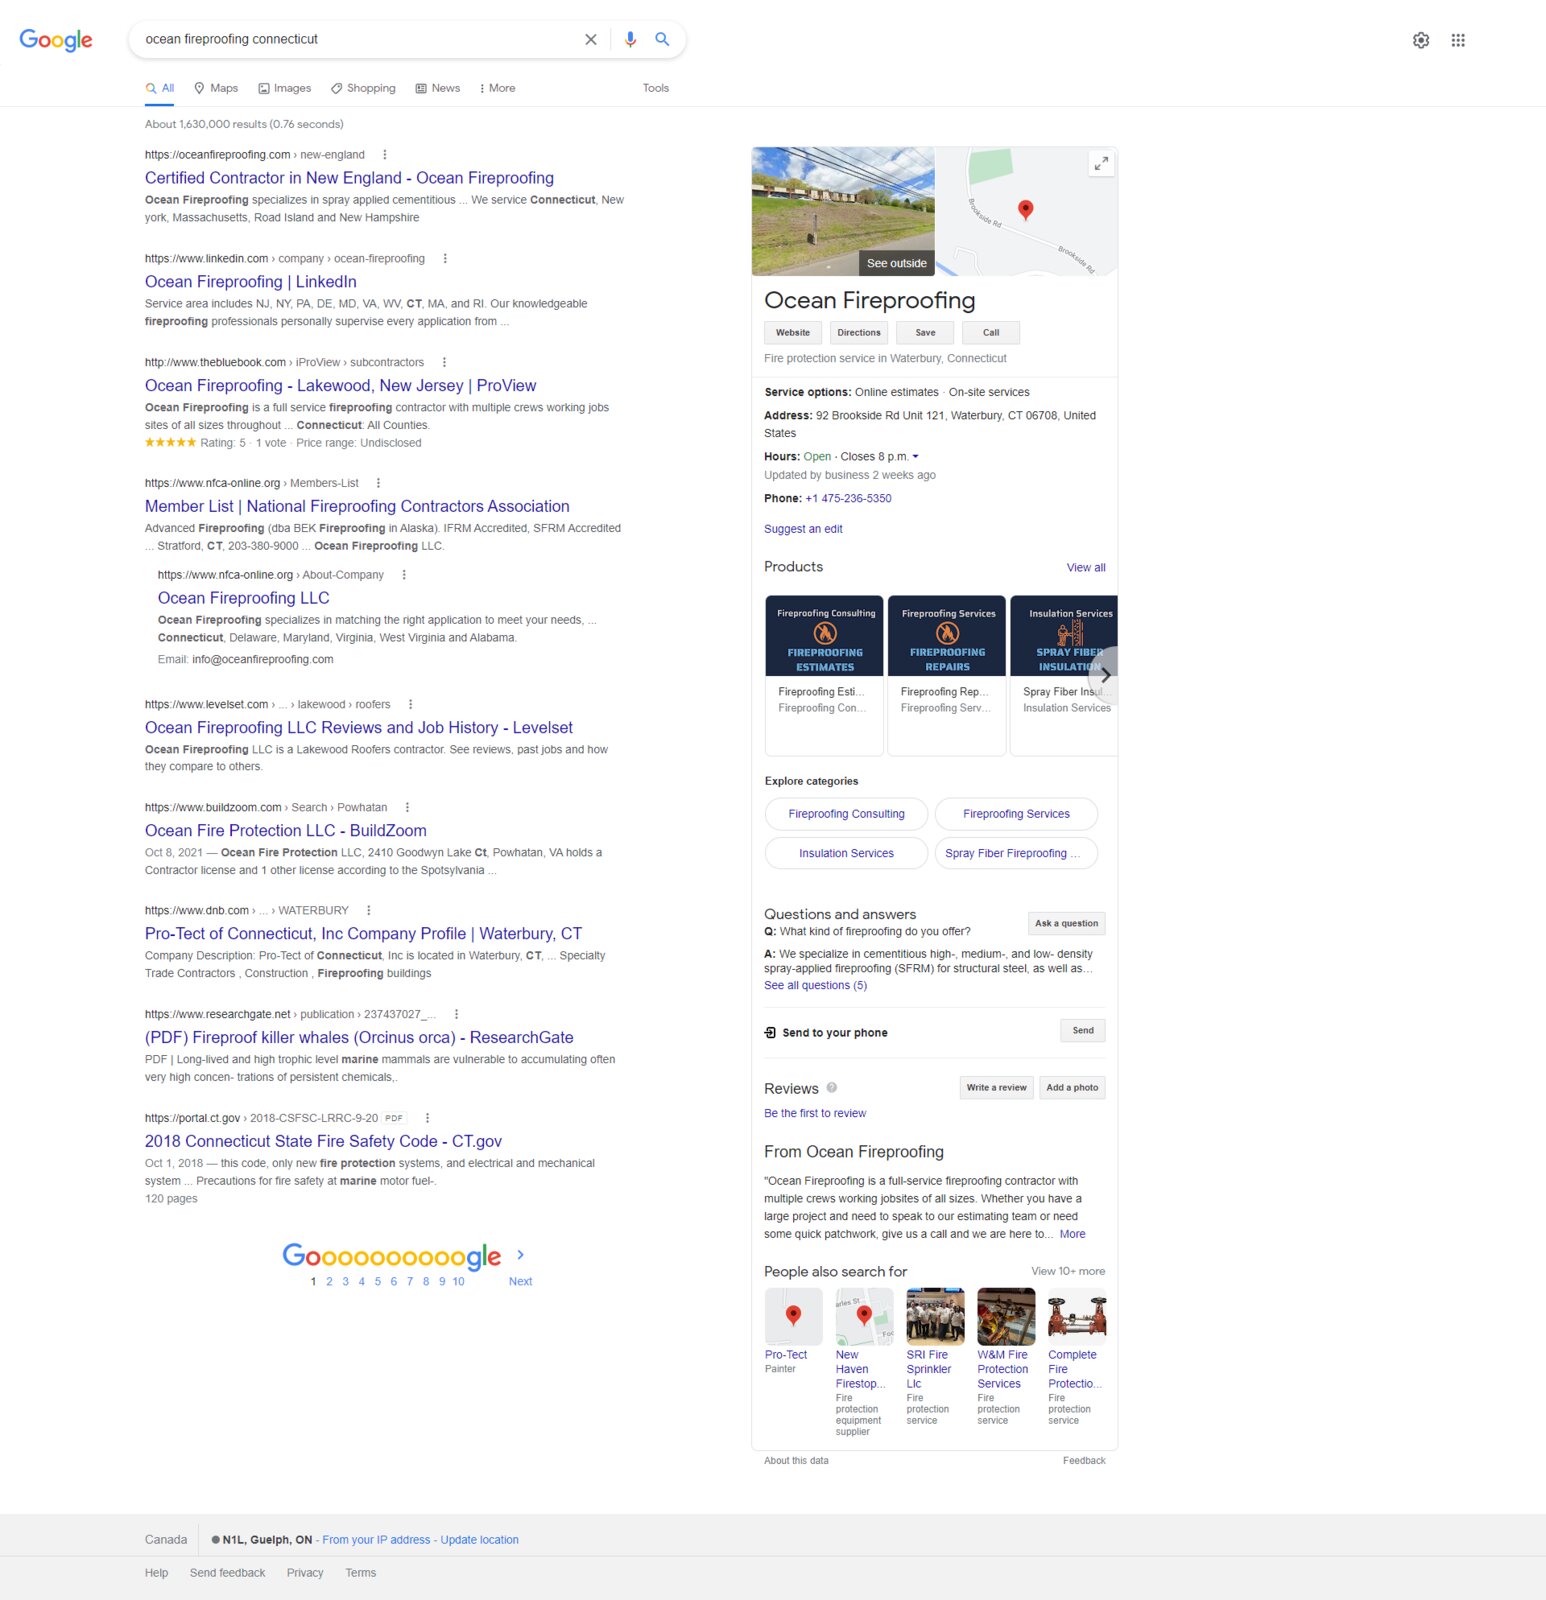Image resolution: width=1546 pixels, height=1600 pixels.
Task: Go to results page 2
Action: click(329, 1281)
